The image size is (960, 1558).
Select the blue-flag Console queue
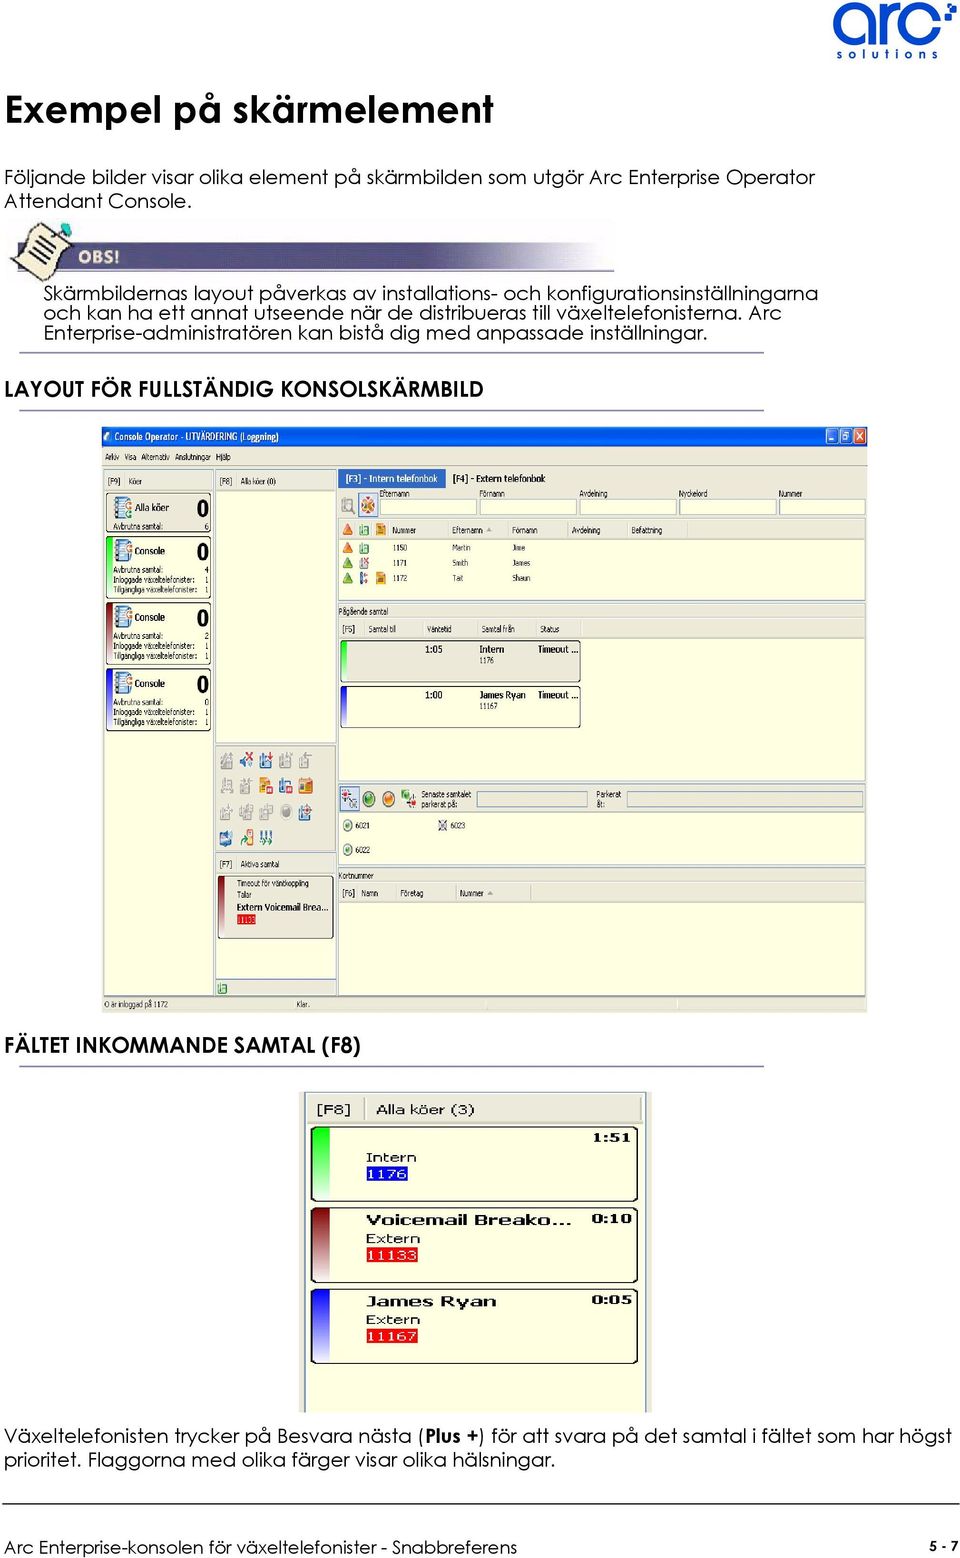pos(158,699)
